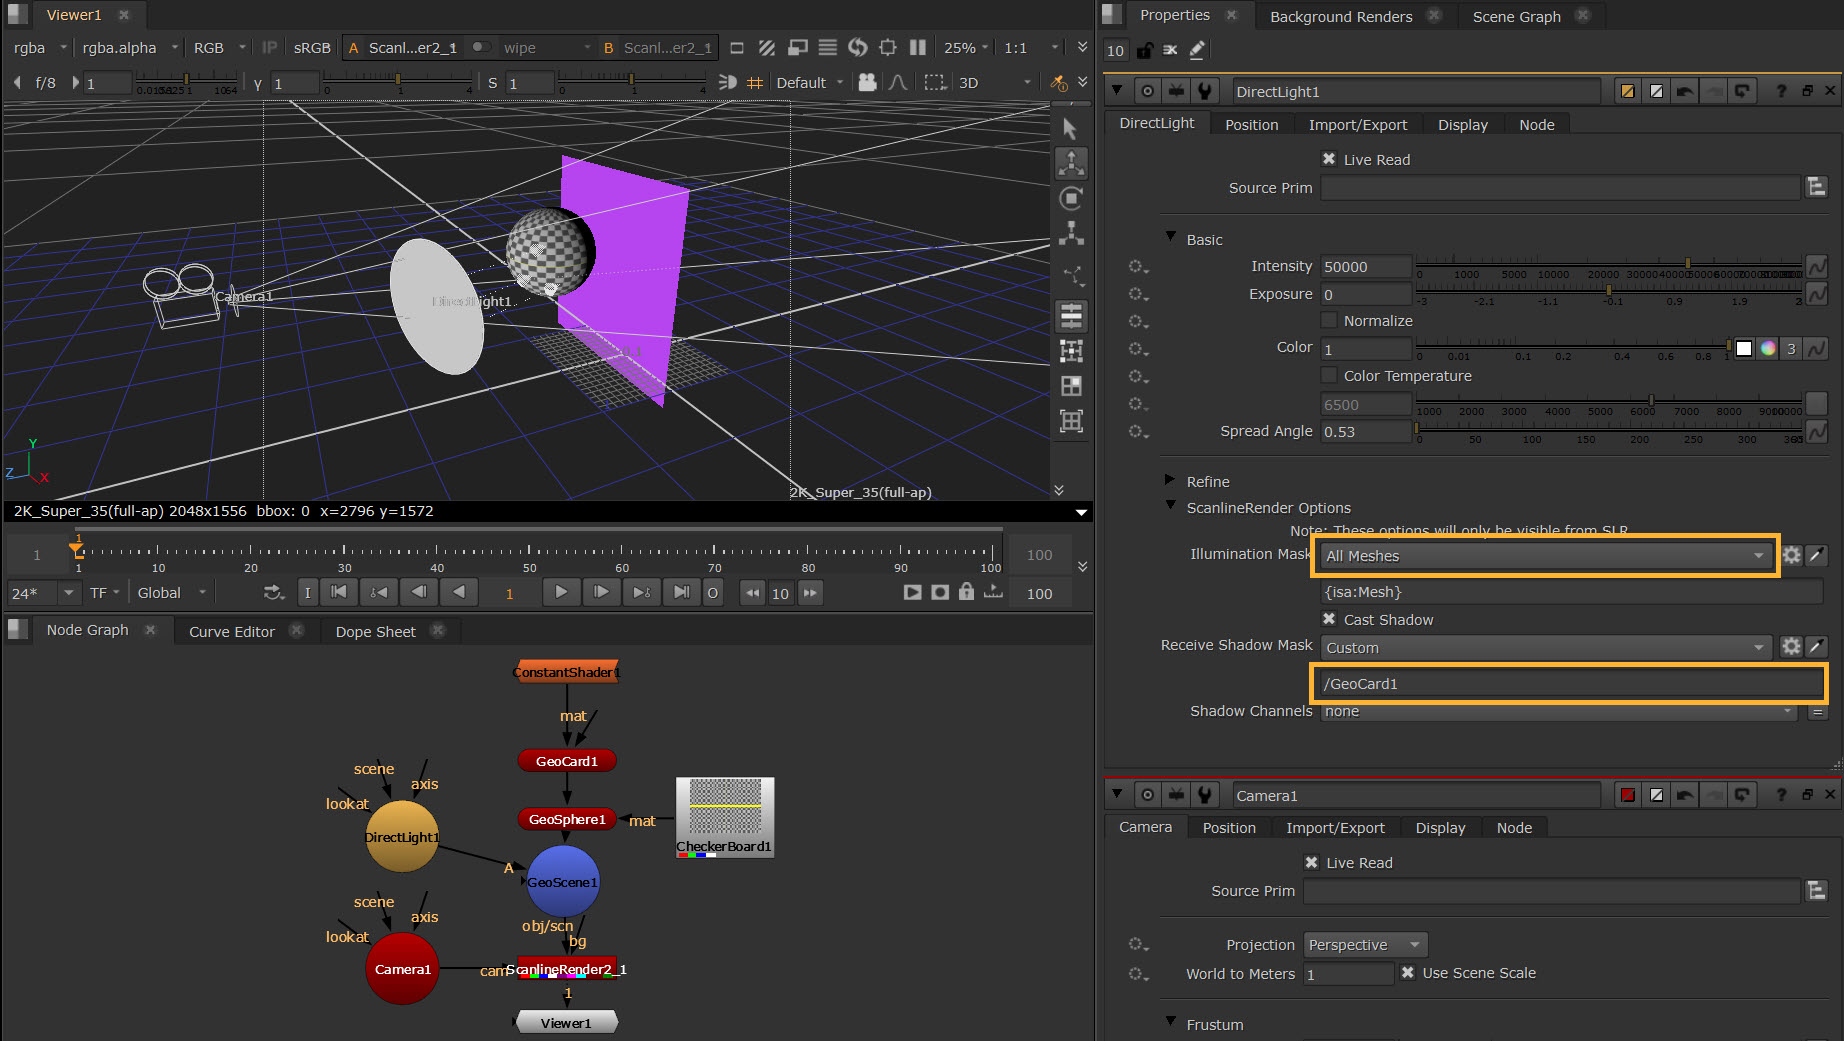Enable the Normalize checkbox
The width and height of the screenshot is (1844, 1041).
pyautogui.click(x=1329, y=320)
